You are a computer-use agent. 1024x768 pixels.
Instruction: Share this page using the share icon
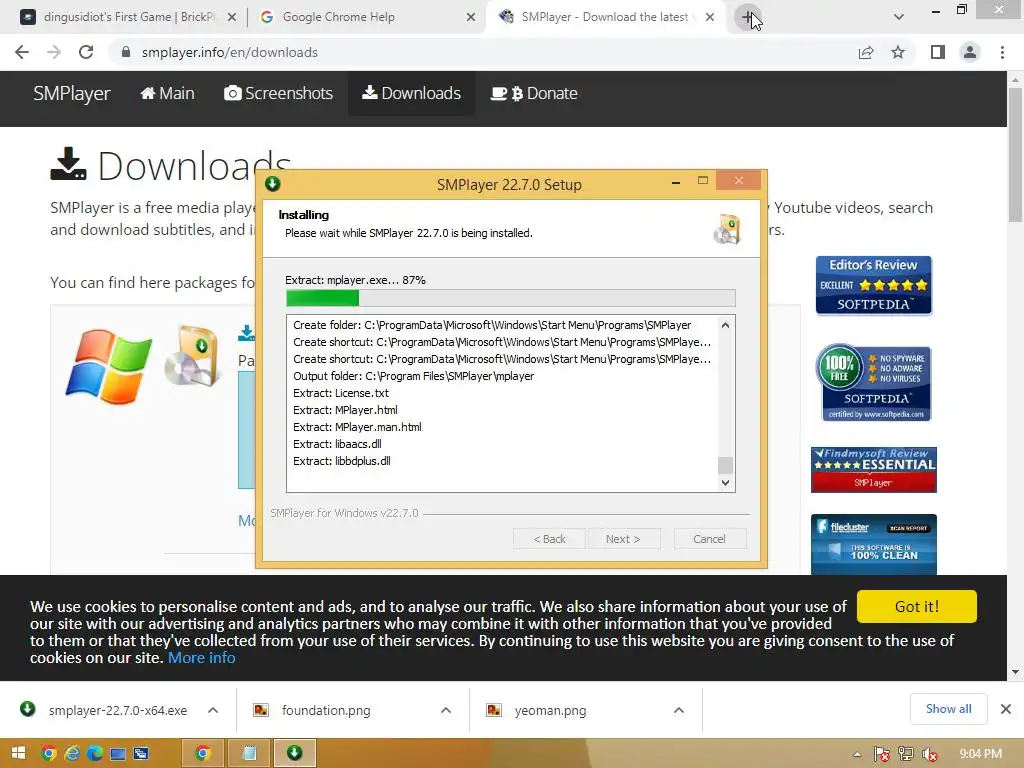click(866, 52)
